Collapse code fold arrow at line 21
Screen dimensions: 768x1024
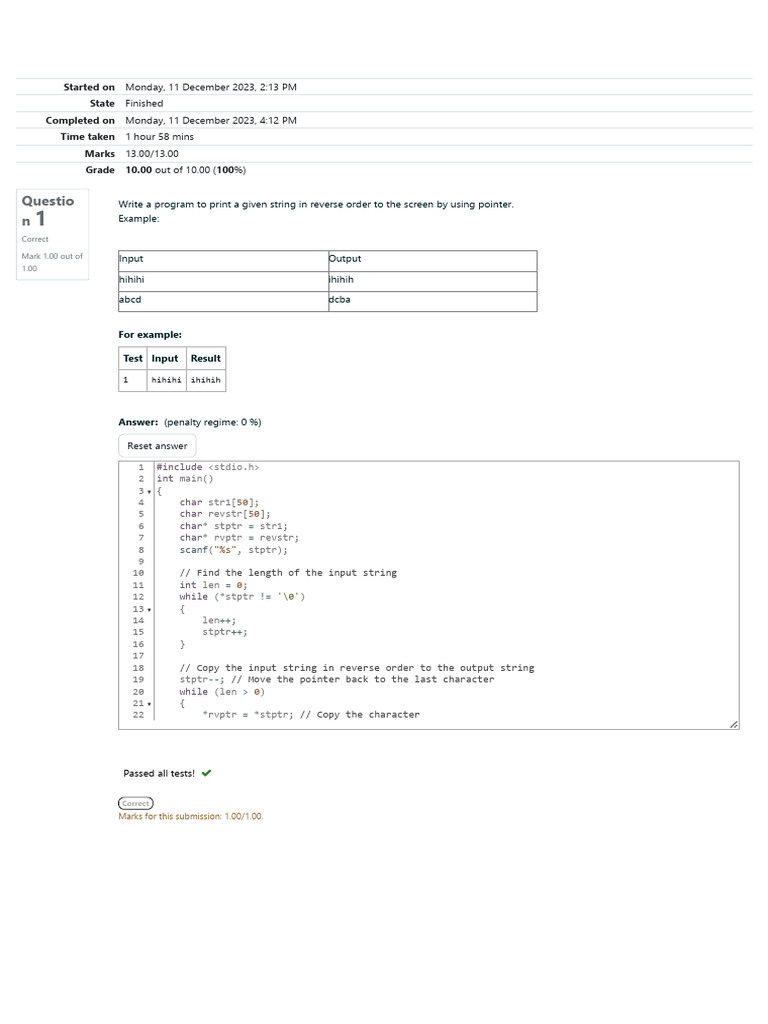[149, 703]
